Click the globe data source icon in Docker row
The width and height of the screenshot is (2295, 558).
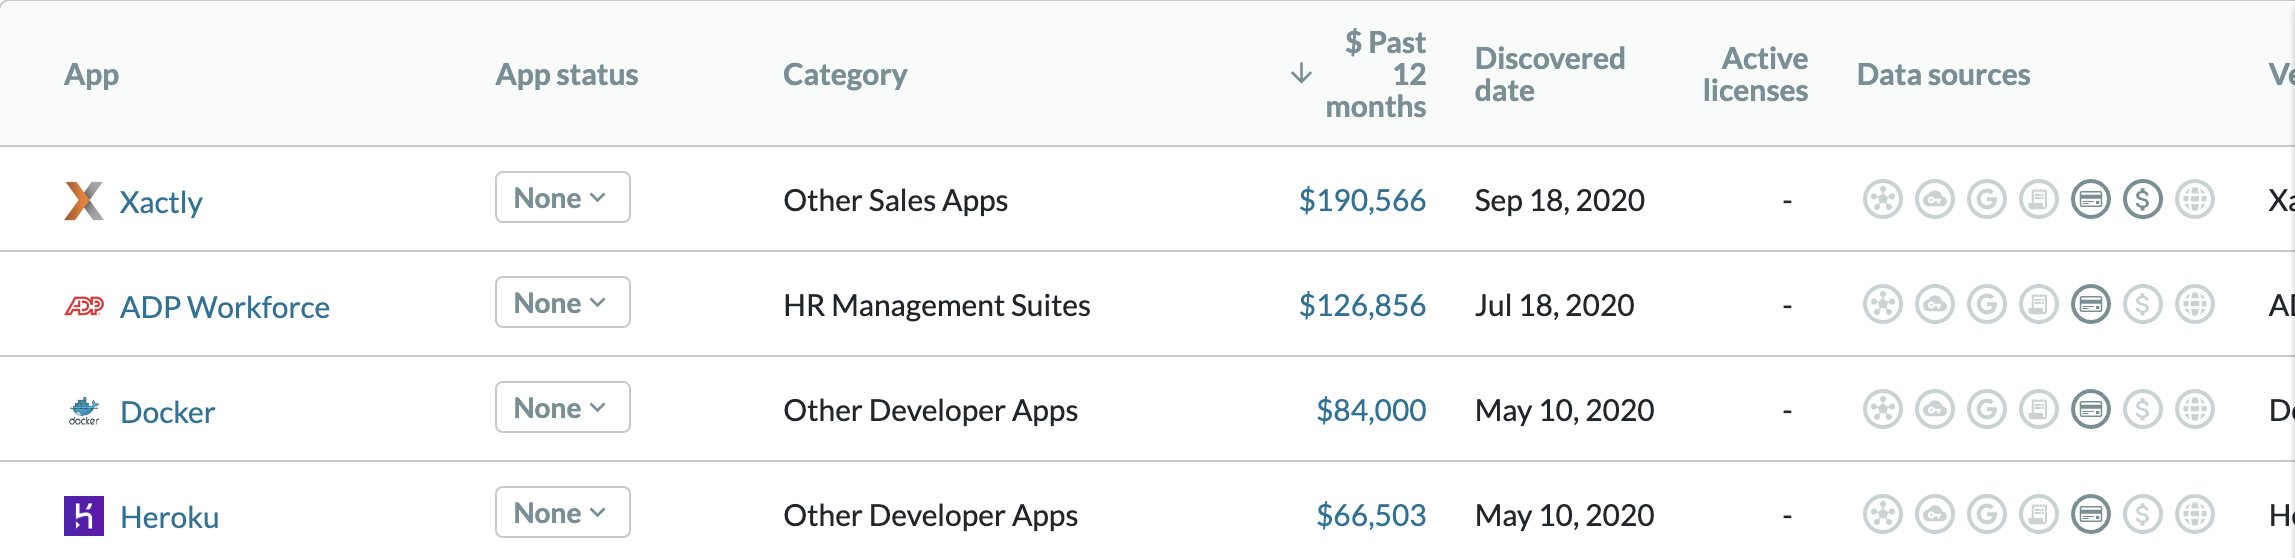(2194, 410)
